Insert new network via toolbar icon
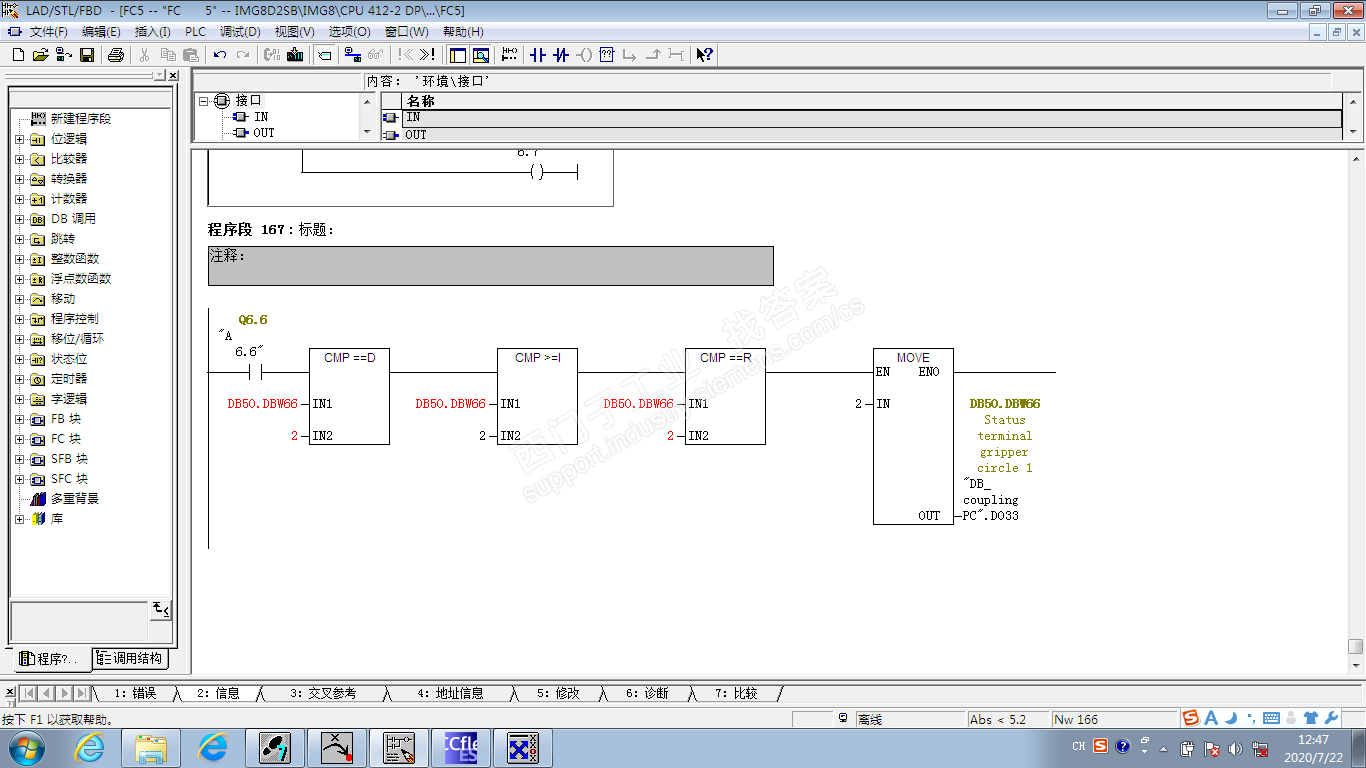 509,55
